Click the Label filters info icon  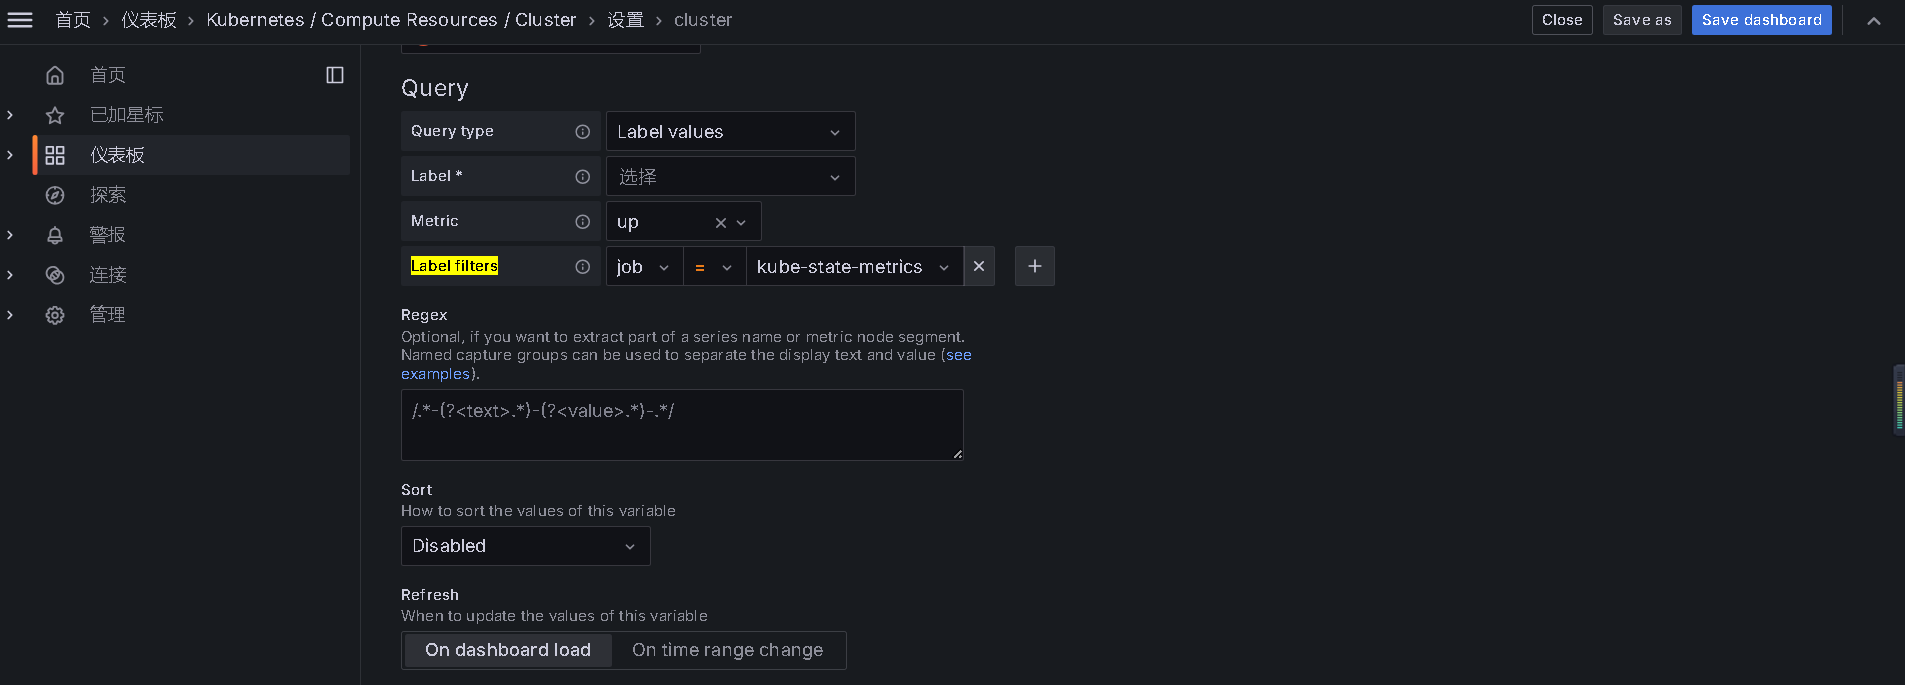point(582,267)
